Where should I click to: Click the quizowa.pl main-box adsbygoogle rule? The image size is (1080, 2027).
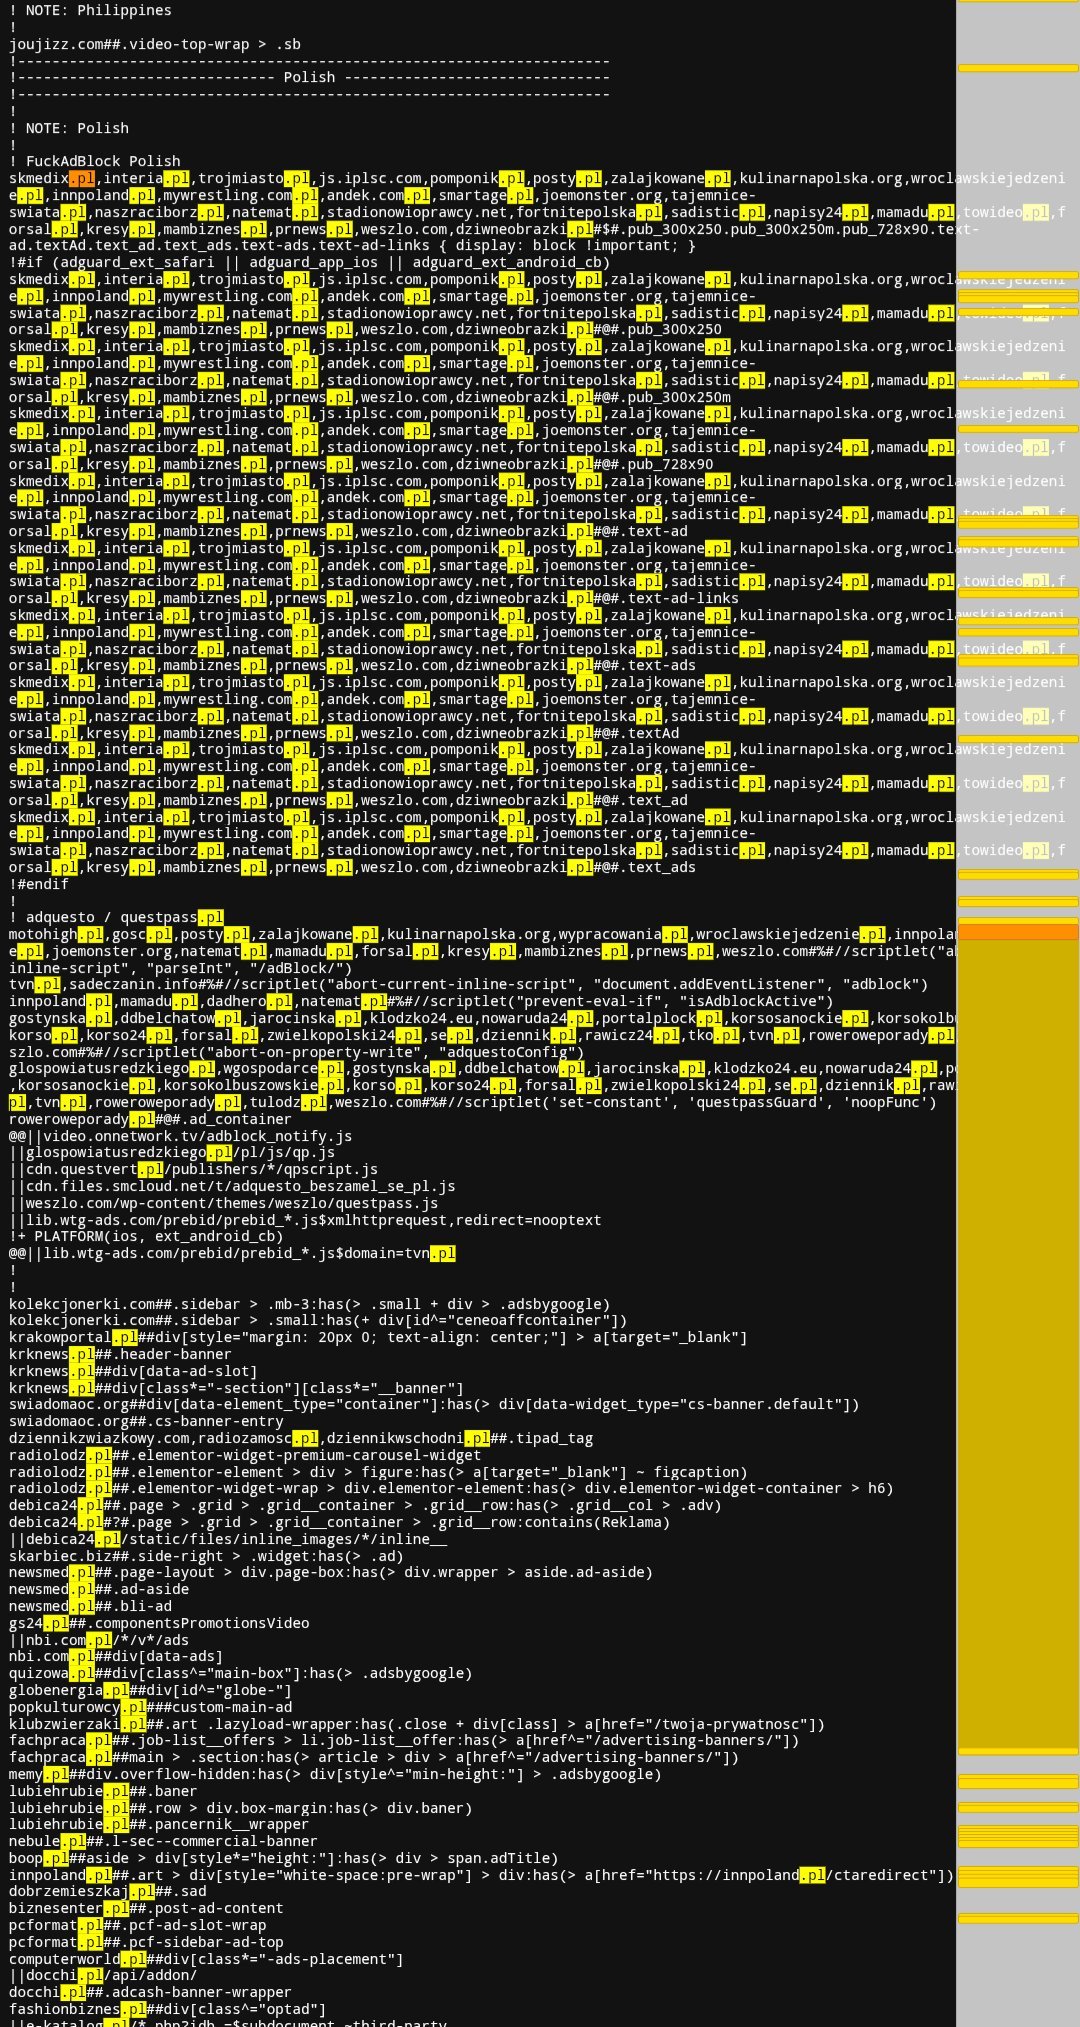[x=241, y=1673]
